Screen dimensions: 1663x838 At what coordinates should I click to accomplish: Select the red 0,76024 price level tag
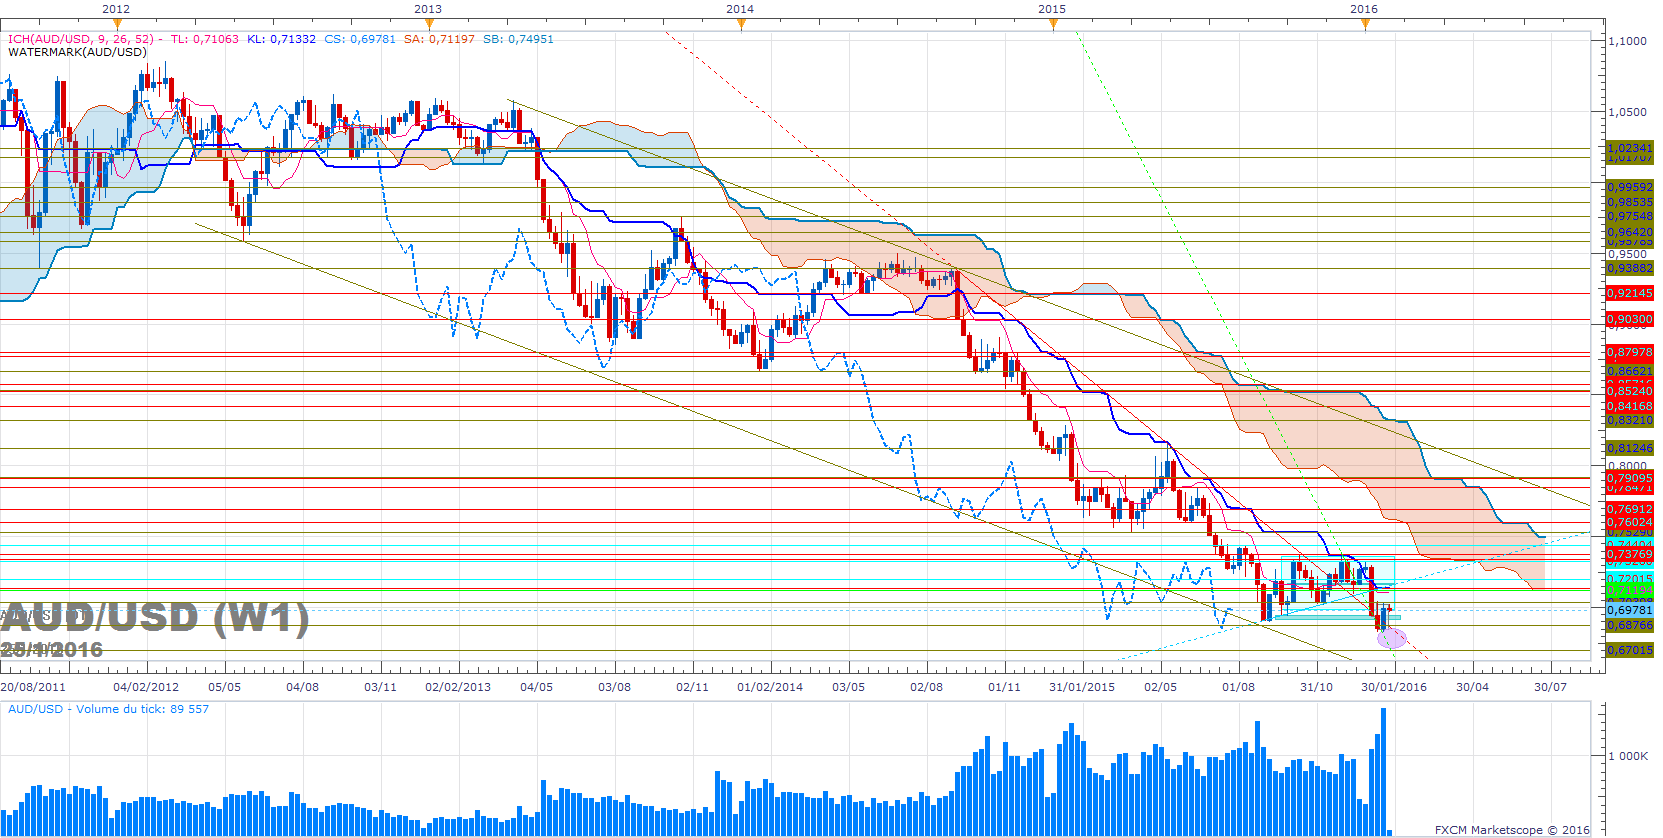[x=1630, y=522]
